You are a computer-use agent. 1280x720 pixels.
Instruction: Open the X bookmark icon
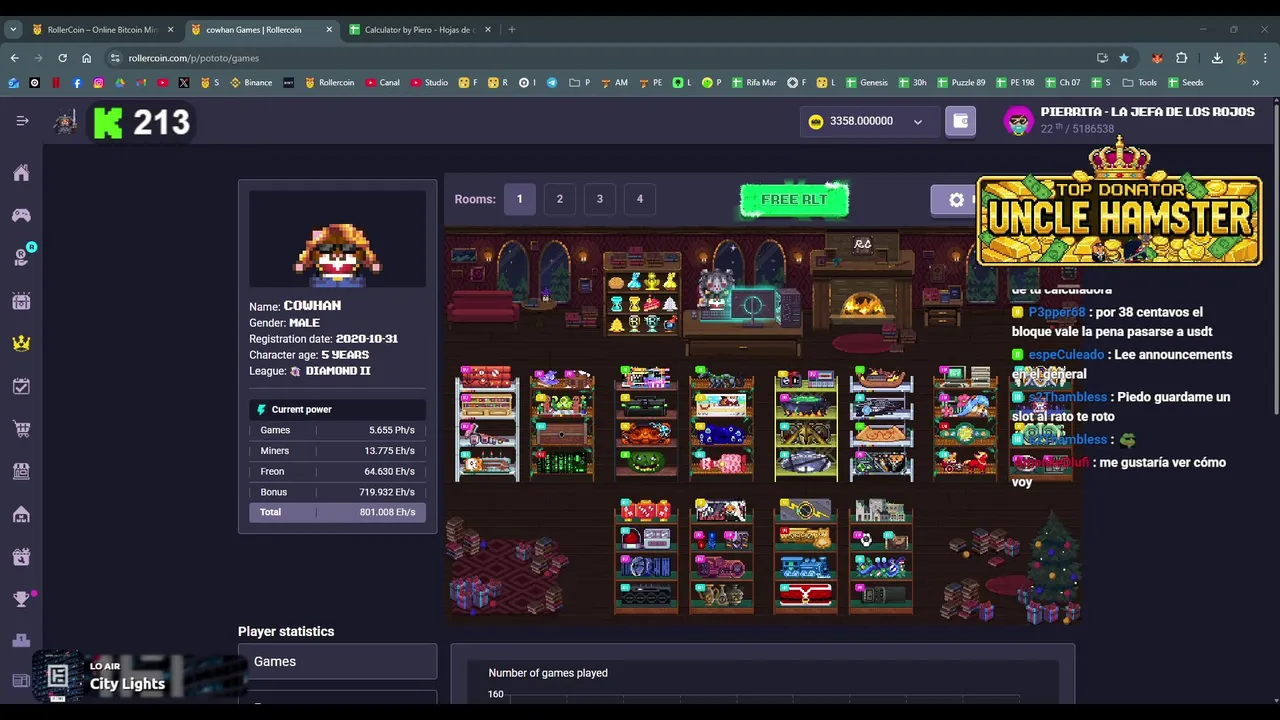(x=184, y=83)
